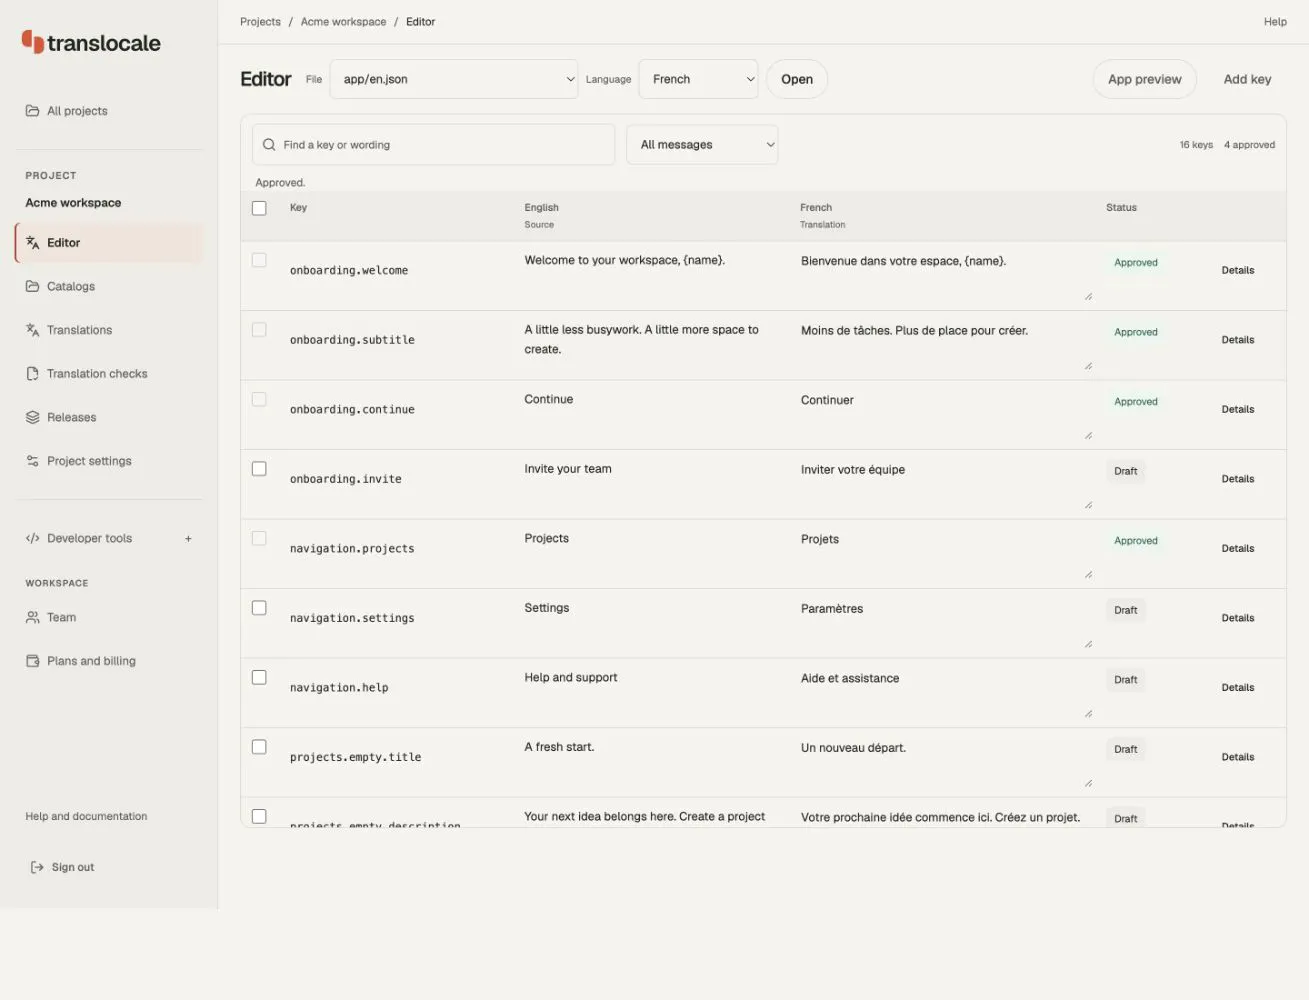Click the Team people icon
This screenshot has height=1000, width=1309.
coord(33,617)
